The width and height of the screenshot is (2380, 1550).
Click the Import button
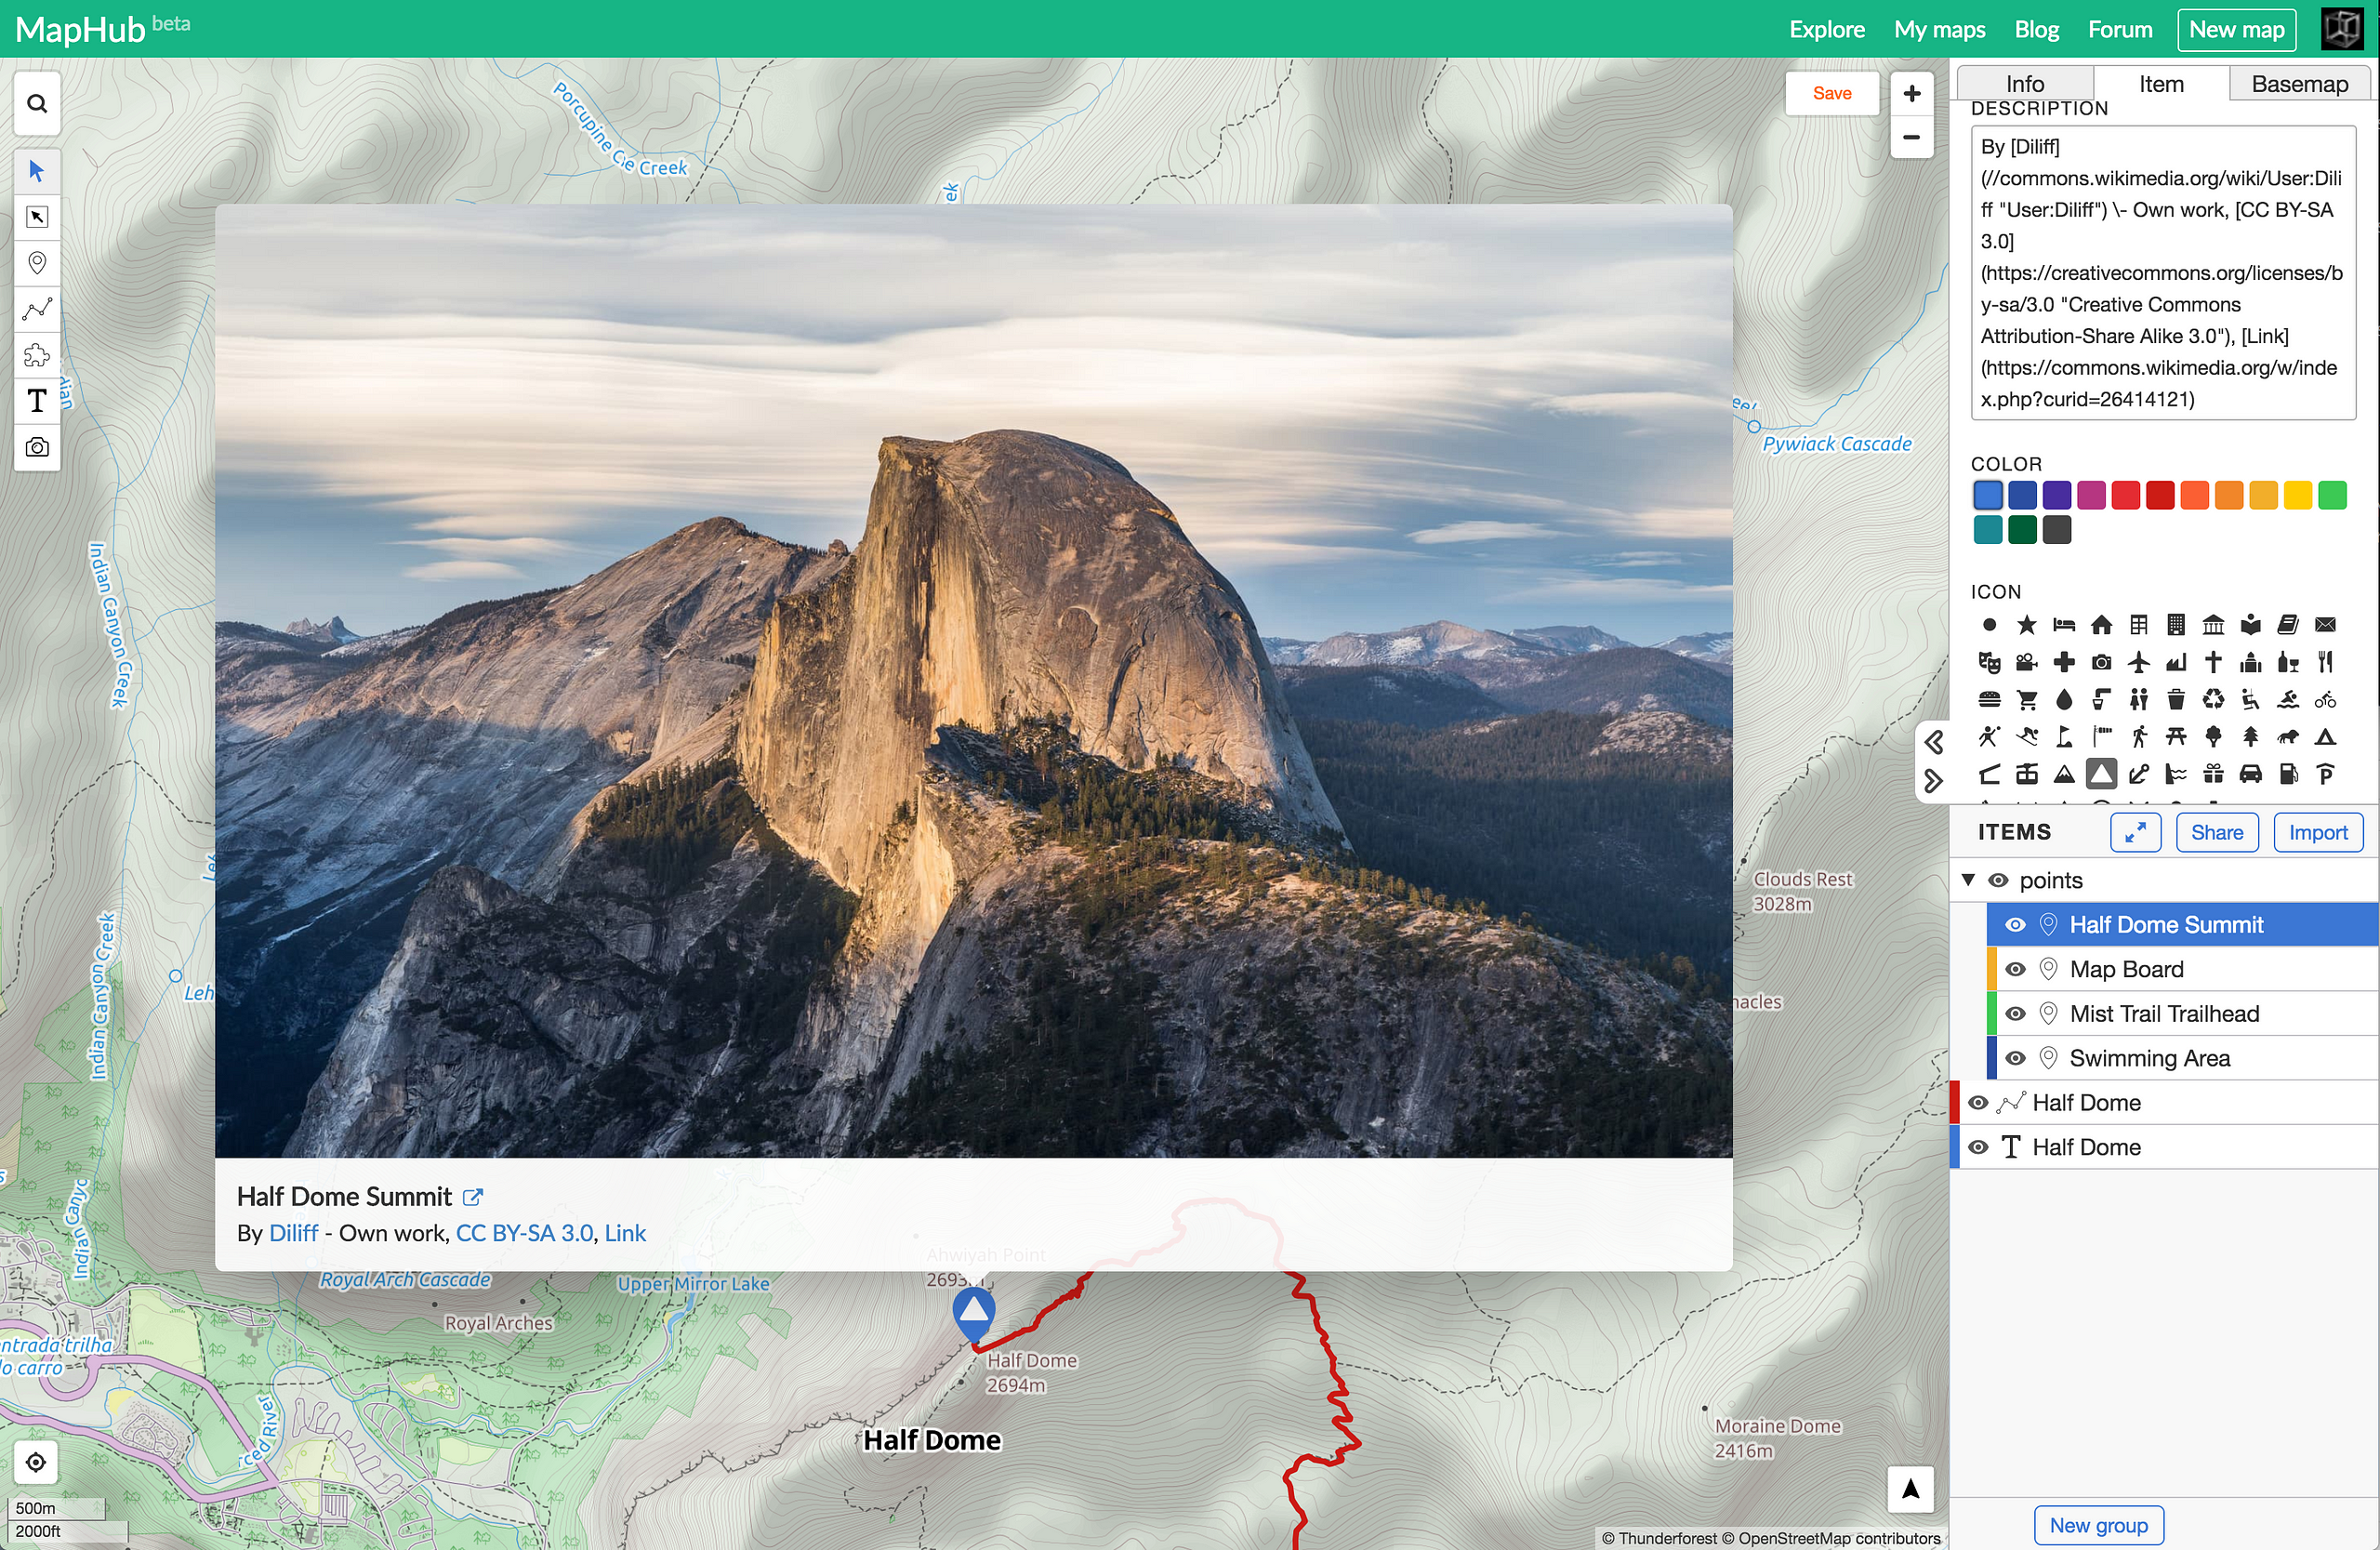[2316, 831]
